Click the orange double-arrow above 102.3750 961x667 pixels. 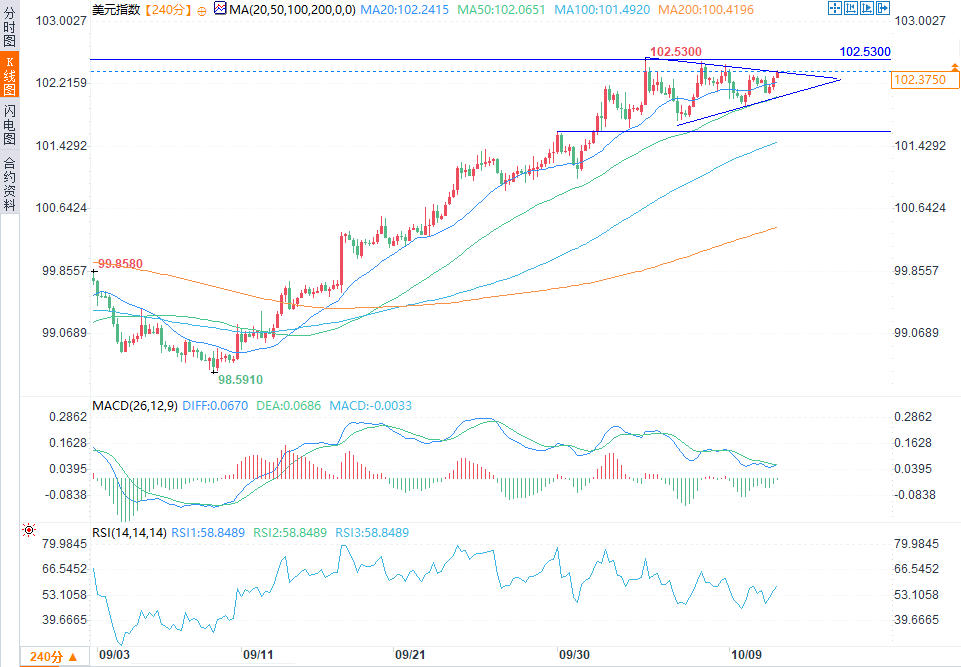click(954, 66)
